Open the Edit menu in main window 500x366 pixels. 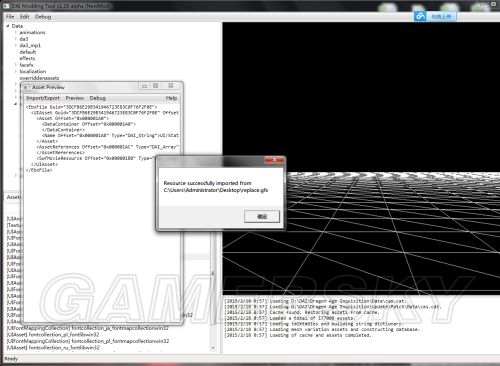pos(24,16)
